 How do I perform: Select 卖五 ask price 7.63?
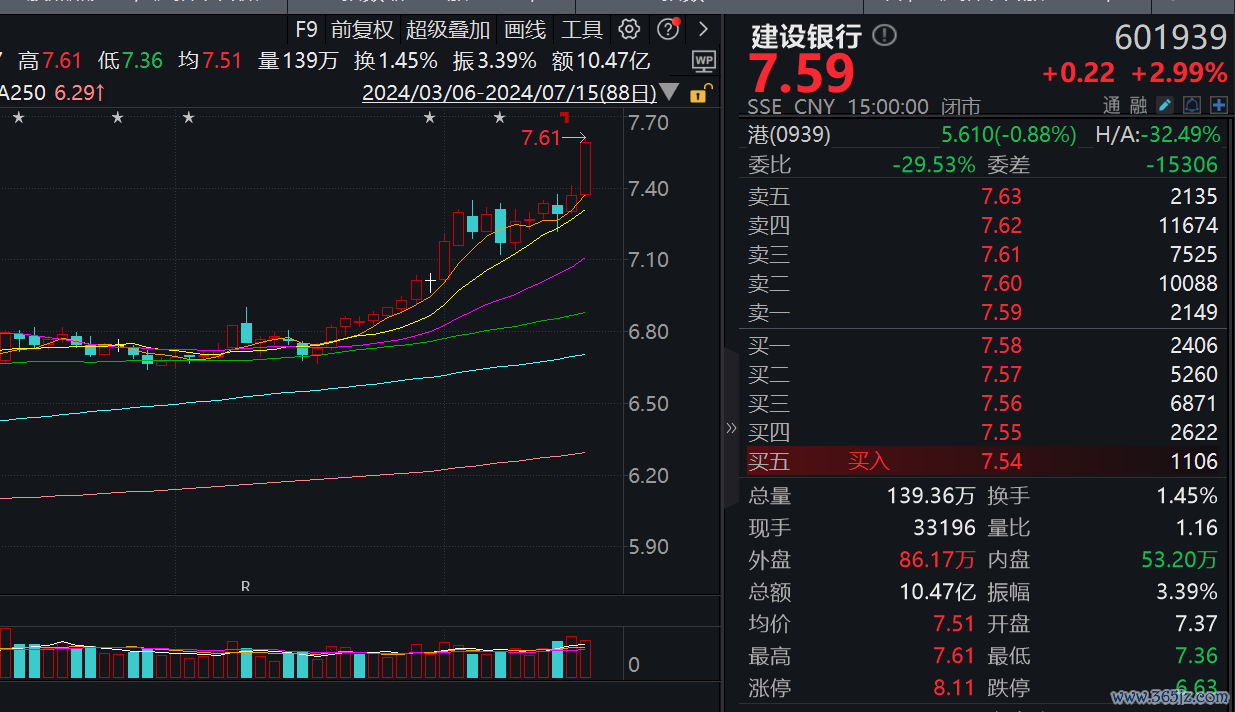point(1001,196)
